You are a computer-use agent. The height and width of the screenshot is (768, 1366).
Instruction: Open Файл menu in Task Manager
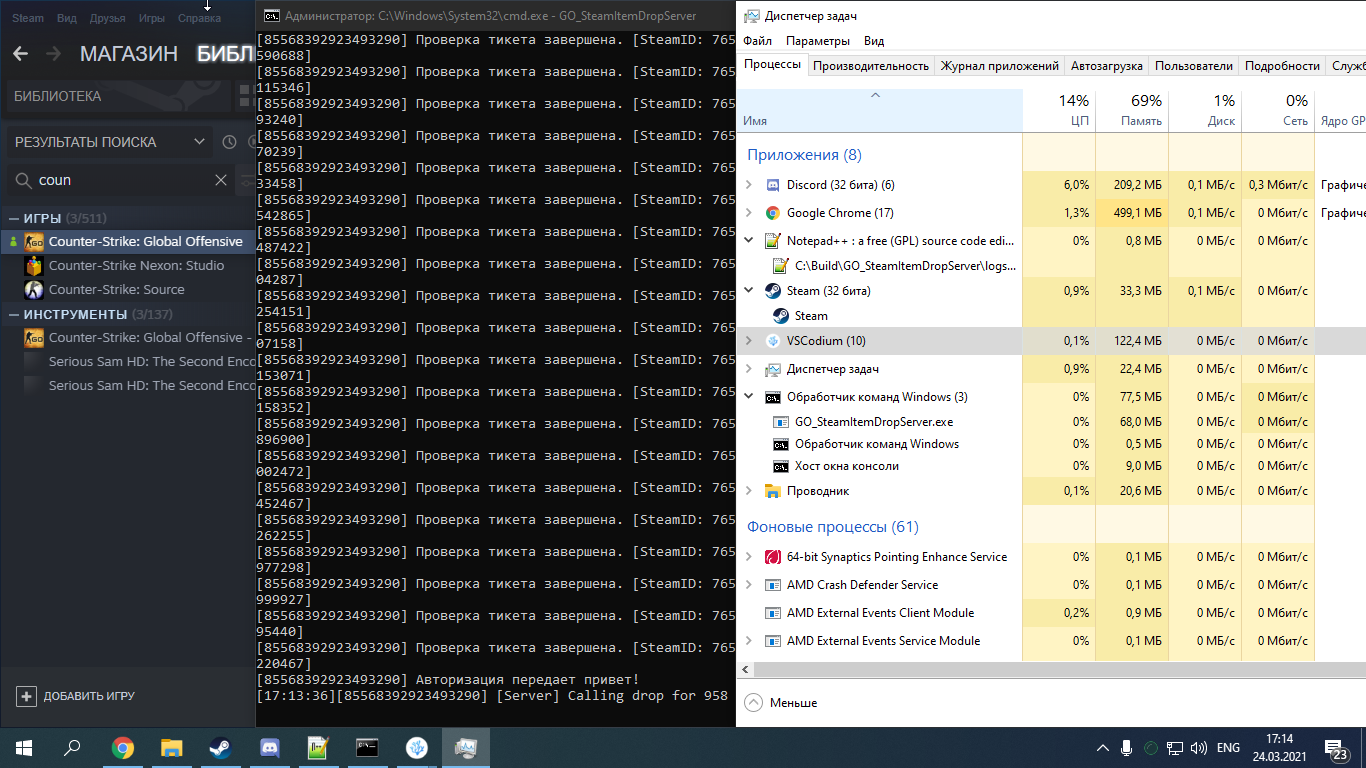click(x=757, y=41)
